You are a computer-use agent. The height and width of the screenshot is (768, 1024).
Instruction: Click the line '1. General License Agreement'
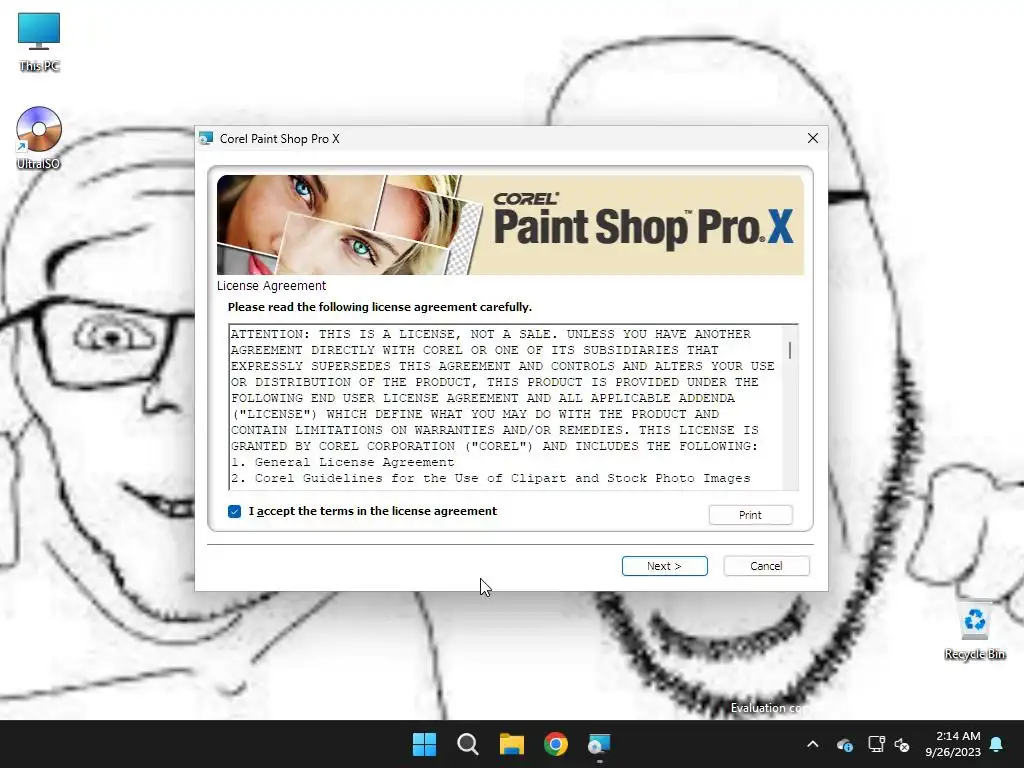pyautogui.click(x=342, y=462)
